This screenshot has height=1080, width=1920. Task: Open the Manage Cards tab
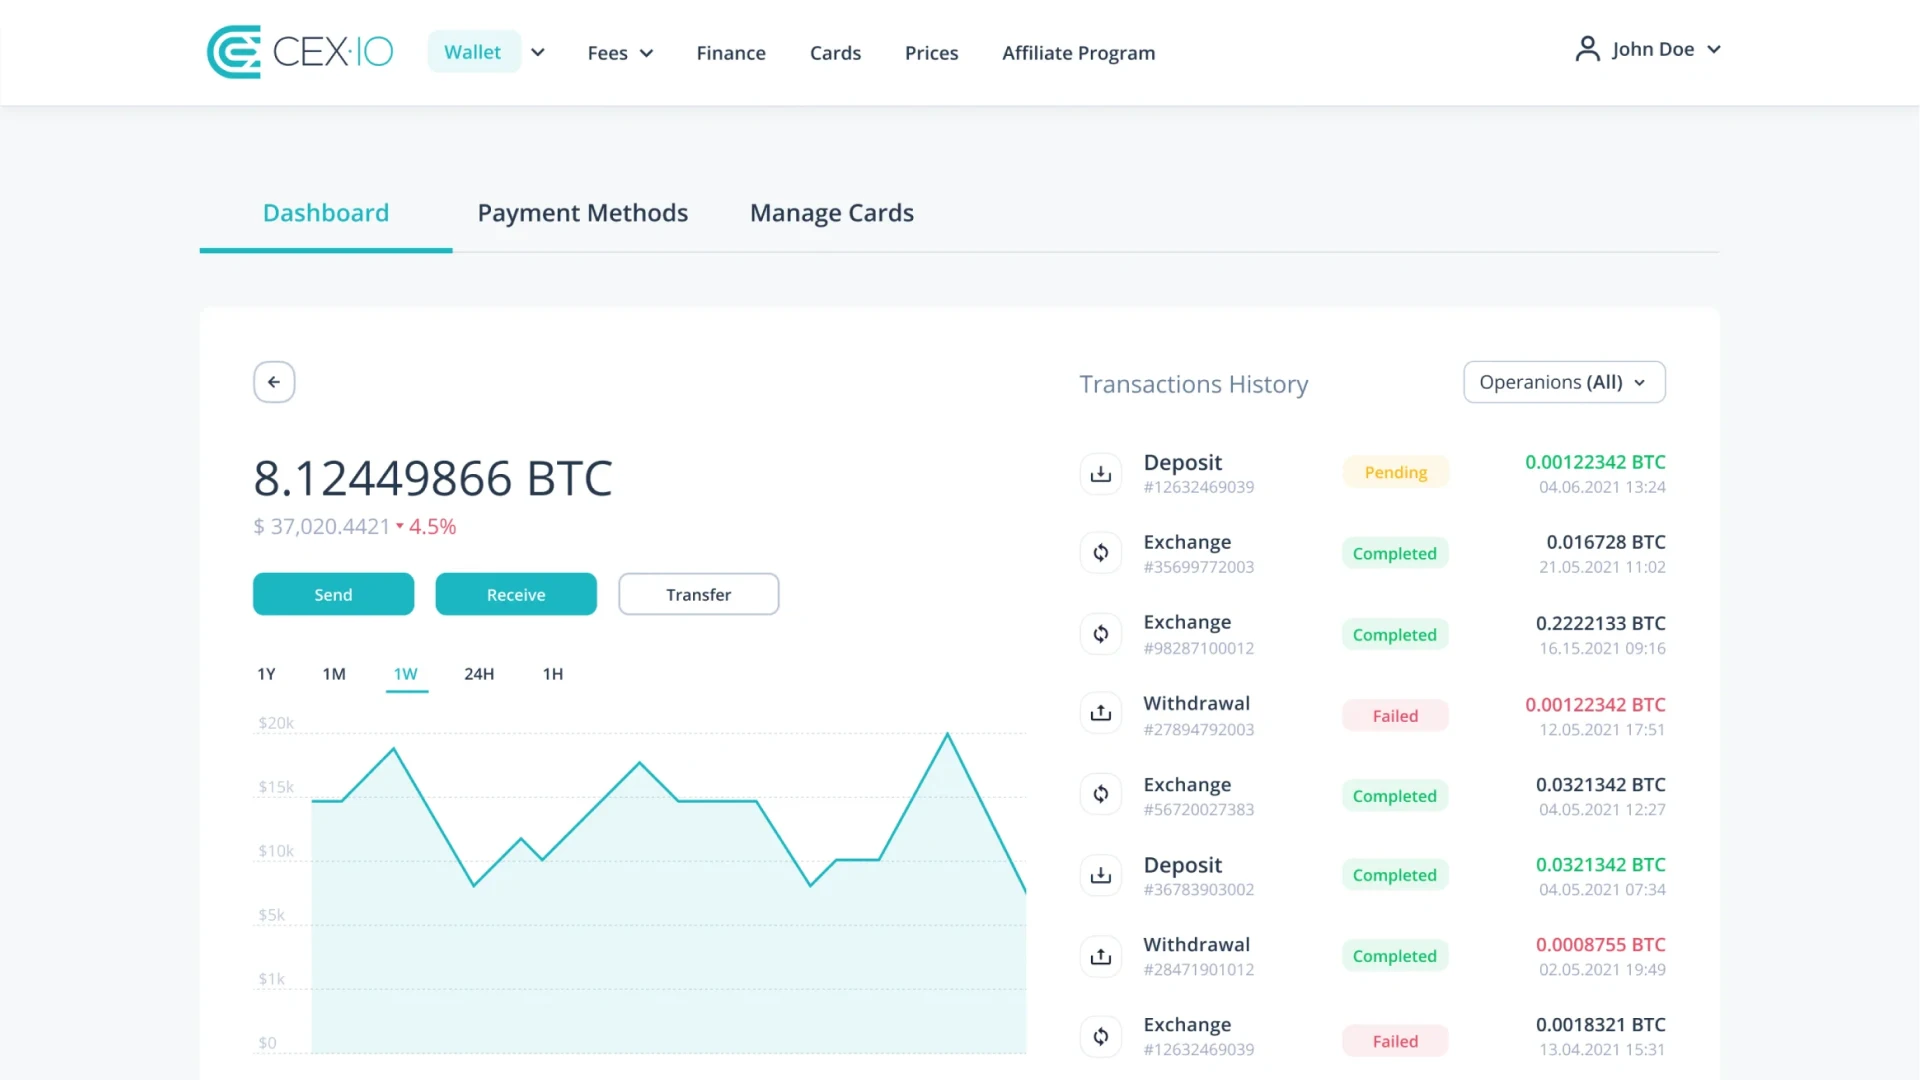coord(831,212)
